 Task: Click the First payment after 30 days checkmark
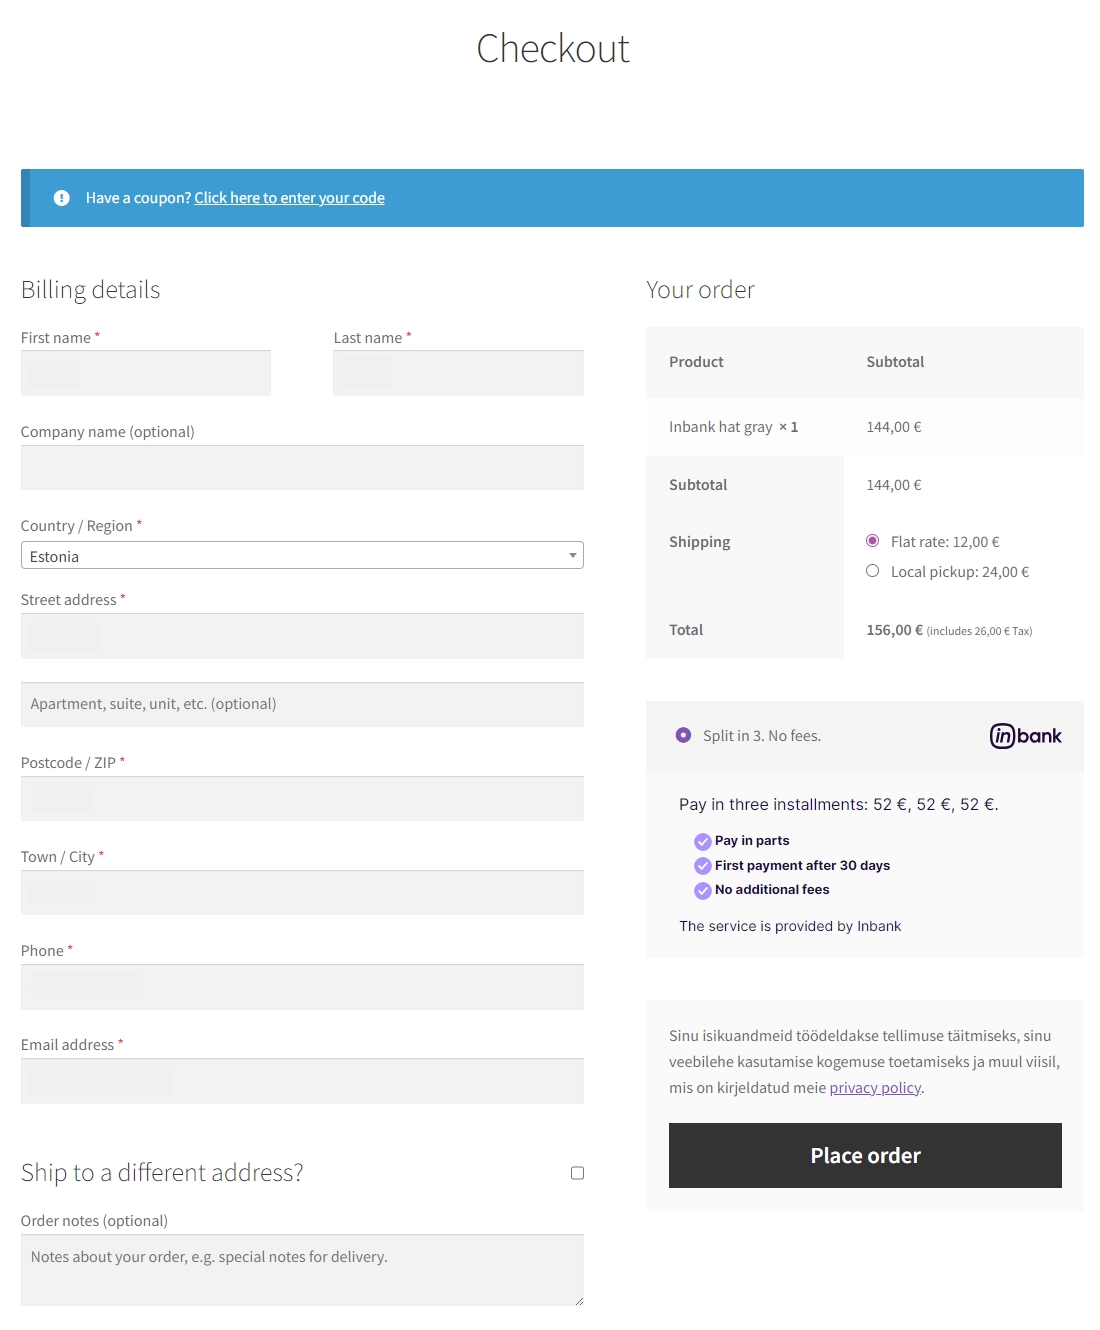703,866
